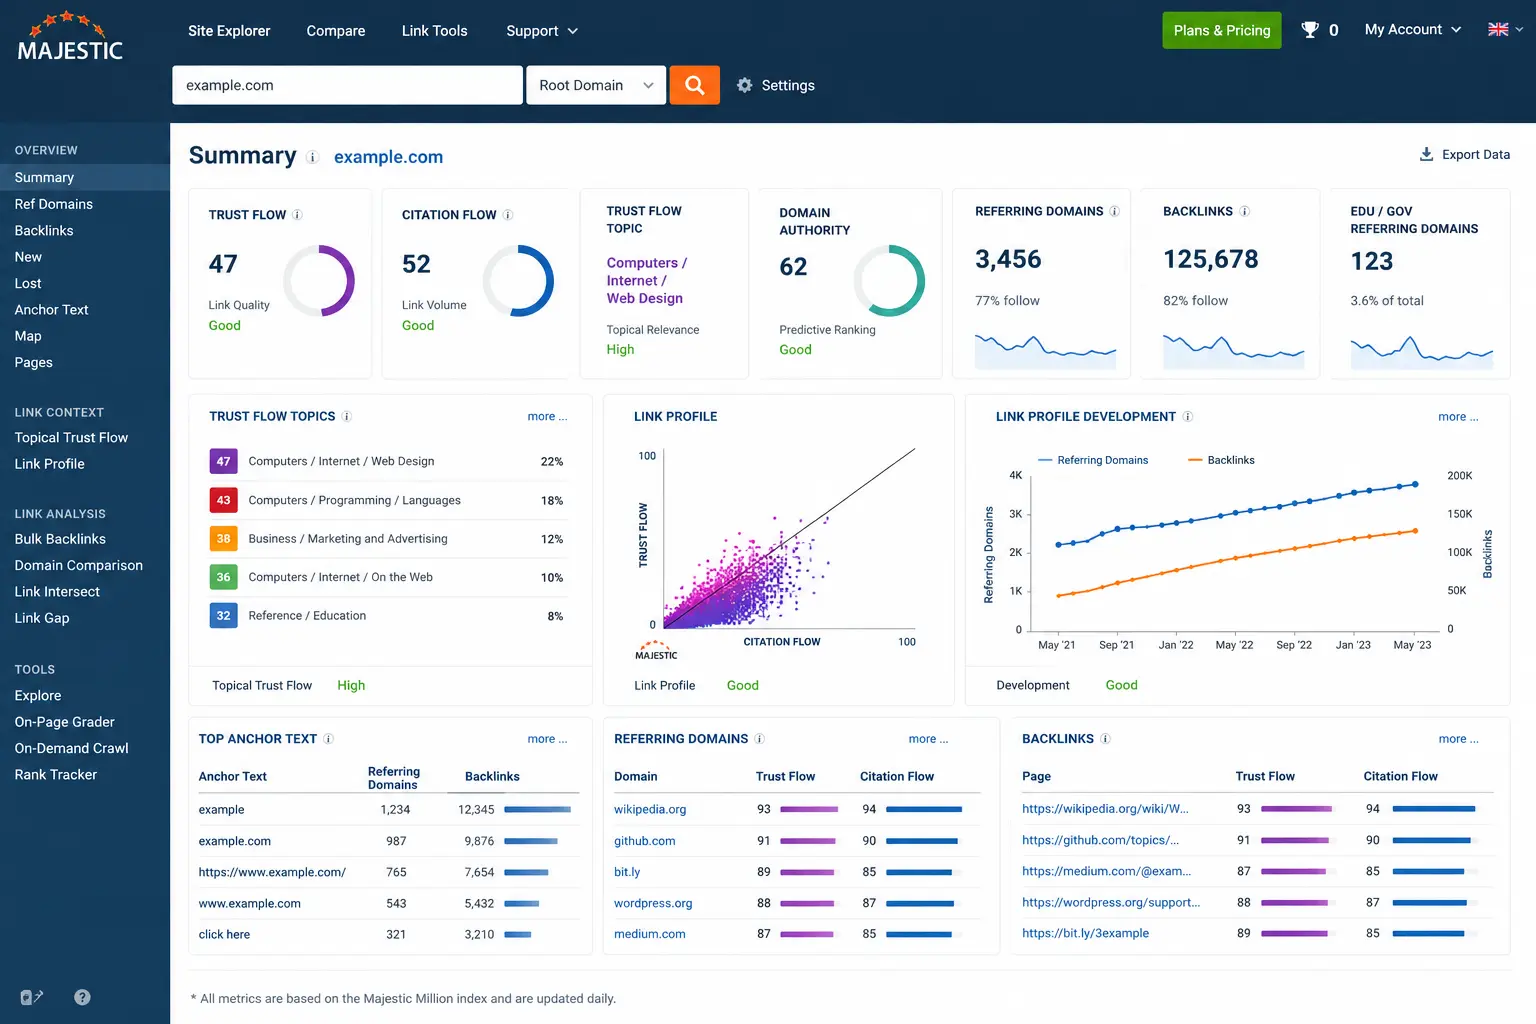Click Referring Domains table info icon
1536x1024 pixels.
pos(759,739)
